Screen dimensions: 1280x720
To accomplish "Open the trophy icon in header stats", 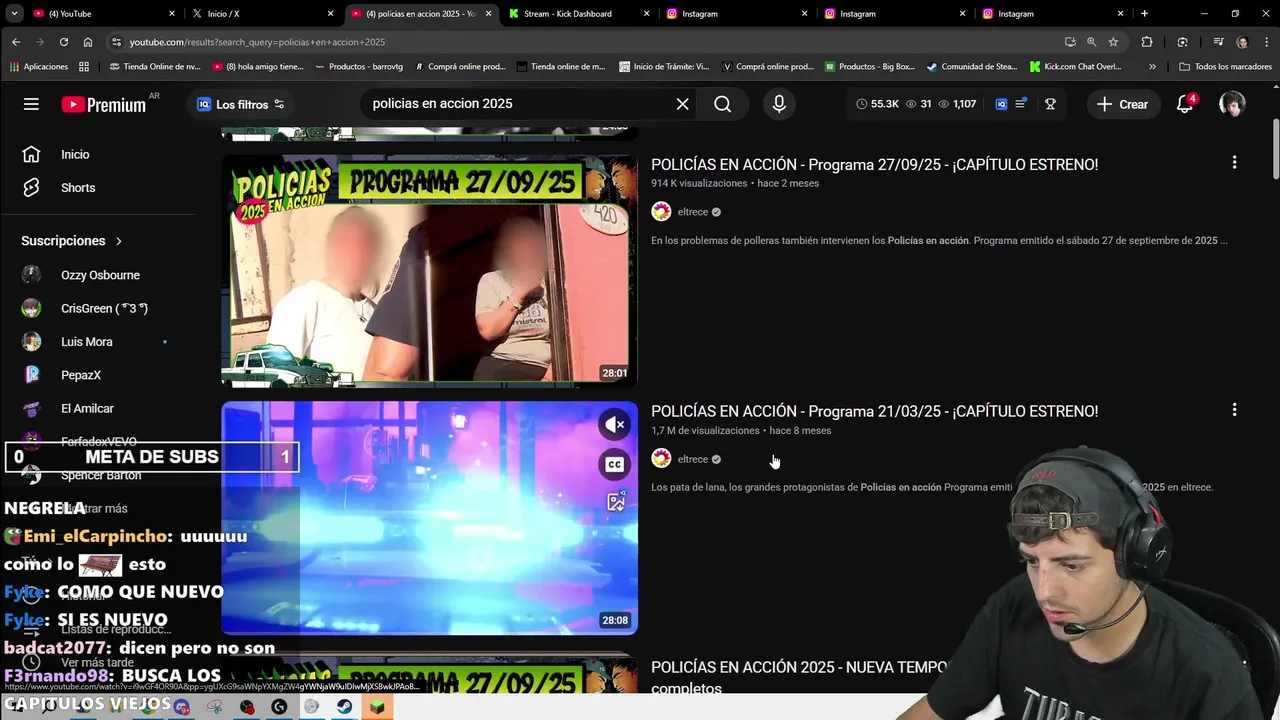I will coord(1050,104).
